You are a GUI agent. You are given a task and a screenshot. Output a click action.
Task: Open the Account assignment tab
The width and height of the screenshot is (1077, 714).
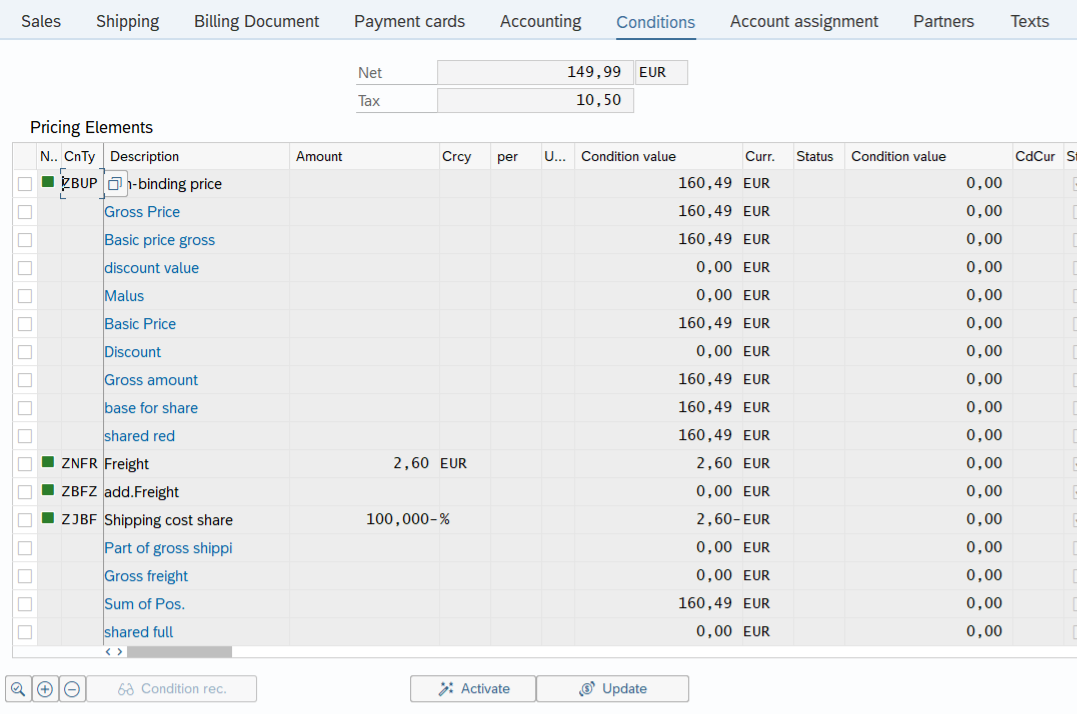click(x=804, y=21)
